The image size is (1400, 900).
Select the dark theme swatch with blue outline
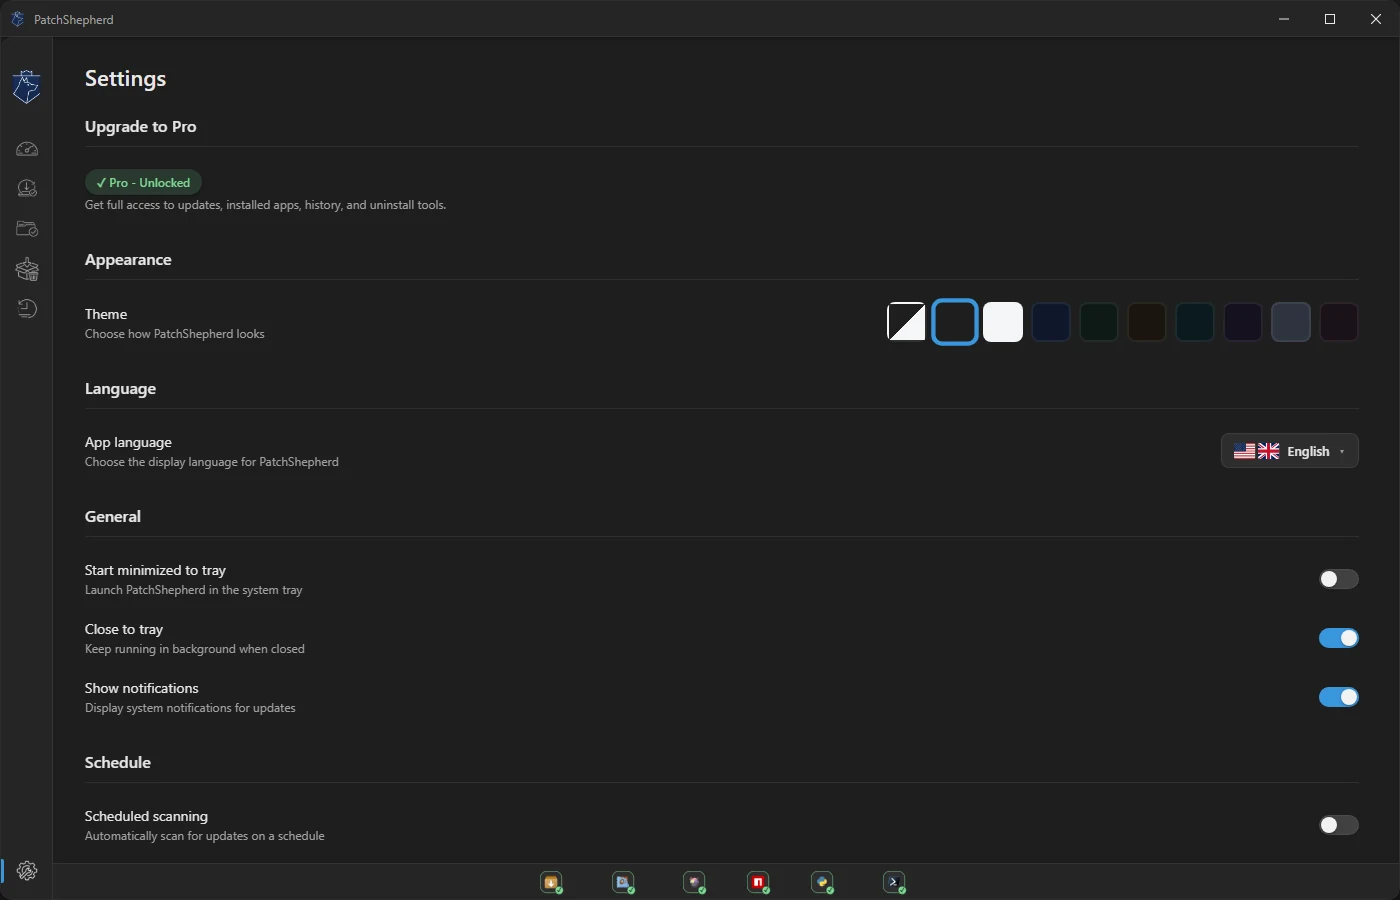955,322
